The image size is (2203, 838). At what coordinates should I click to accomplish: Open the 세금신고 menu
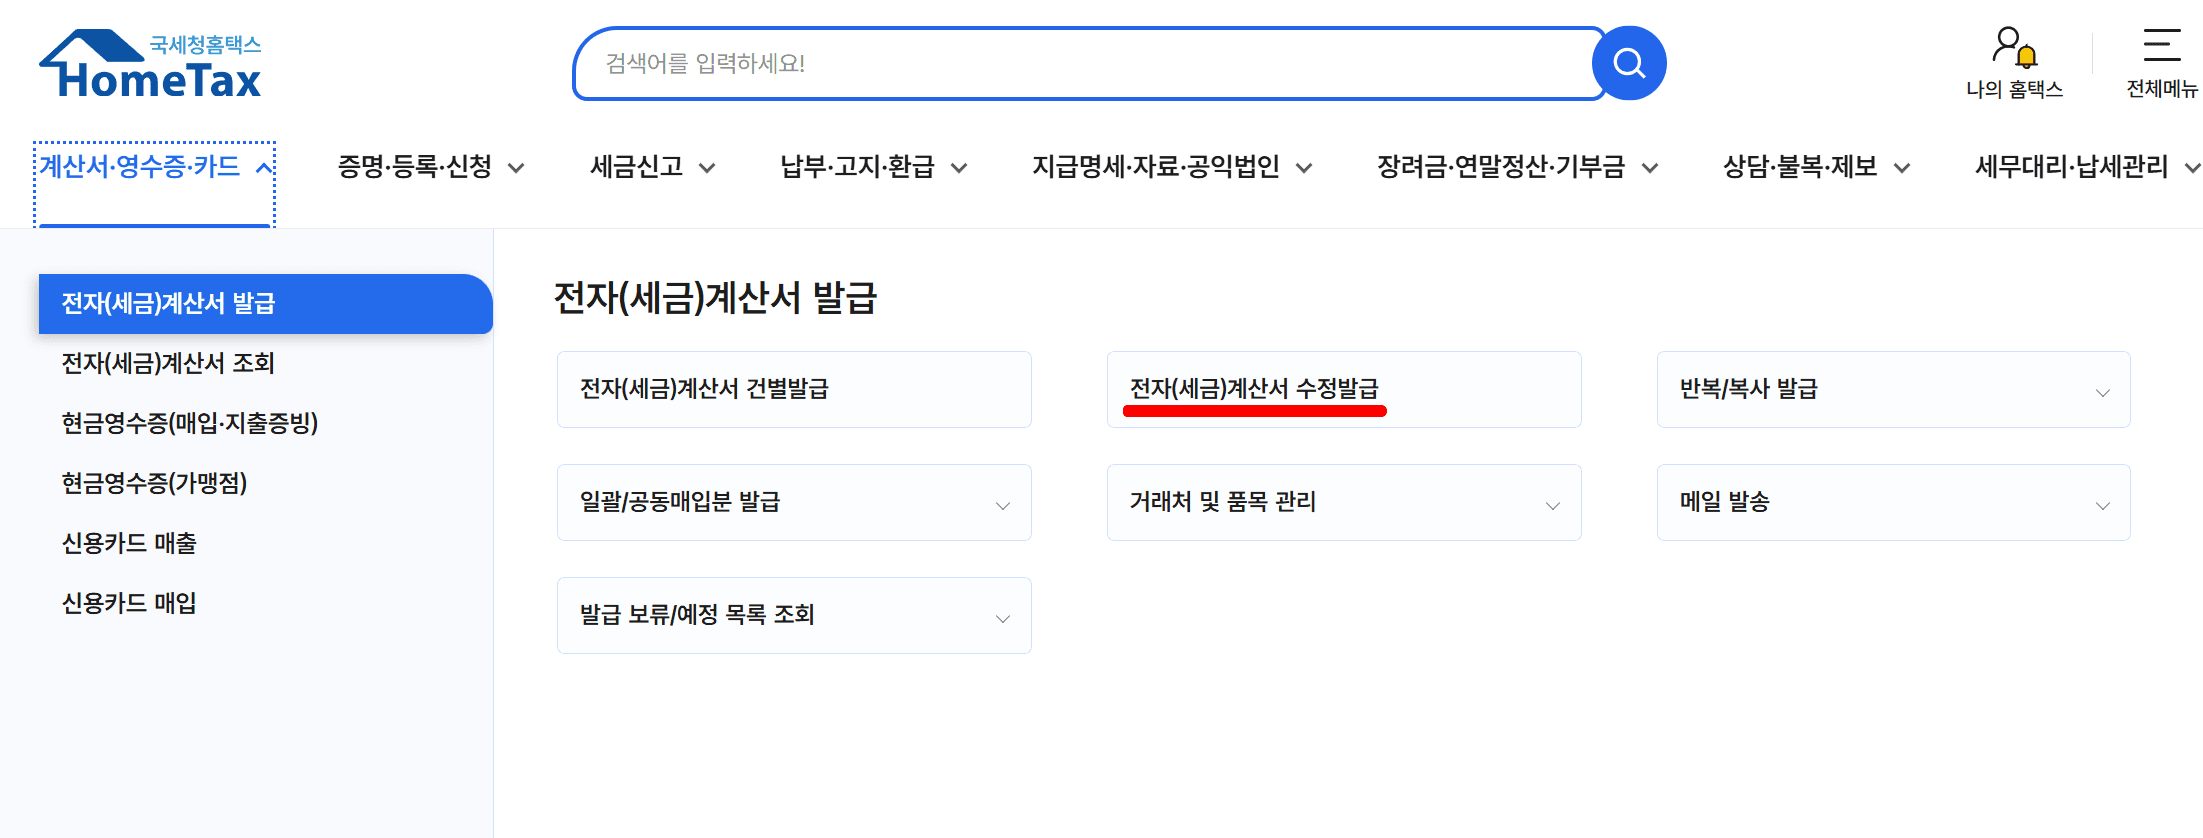click(x=653, y=167)
